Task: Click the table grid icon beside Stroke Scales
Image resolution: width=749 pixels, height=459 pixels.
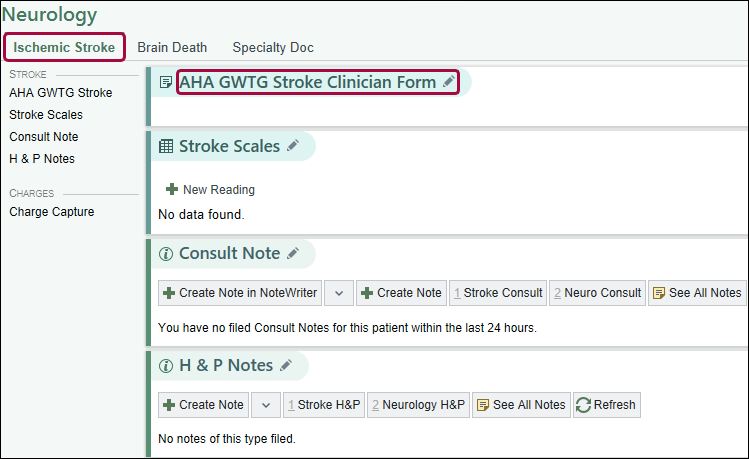Action: click(166, 146)
